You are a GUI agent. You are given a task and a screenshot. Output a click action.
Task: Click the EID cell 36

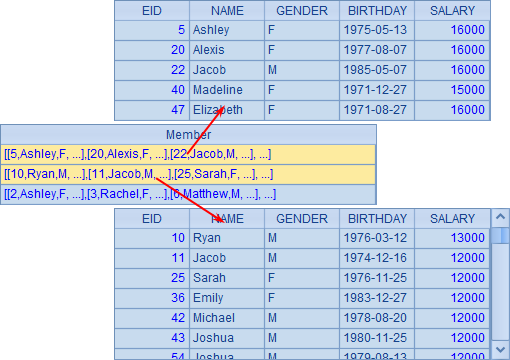(x=152, y=298)
